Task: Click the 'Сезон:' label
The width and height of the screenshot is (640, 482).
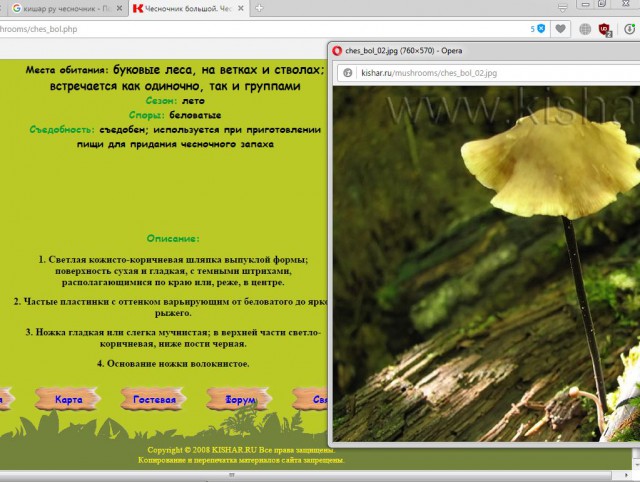Action: tap(161, 100)
